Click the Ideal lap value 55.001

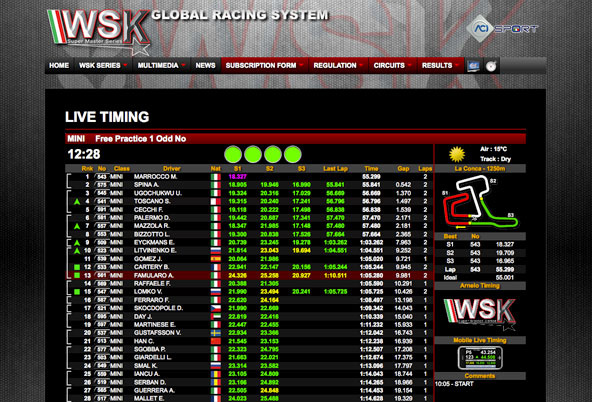(504, 278)
